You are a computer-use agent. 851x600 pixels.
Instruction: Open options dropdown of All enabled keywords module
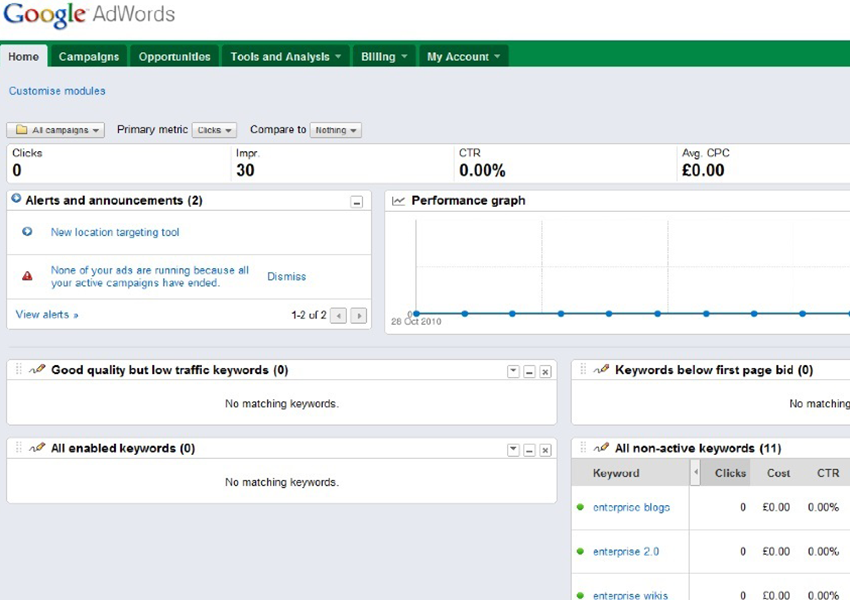(x=513, y=450)
